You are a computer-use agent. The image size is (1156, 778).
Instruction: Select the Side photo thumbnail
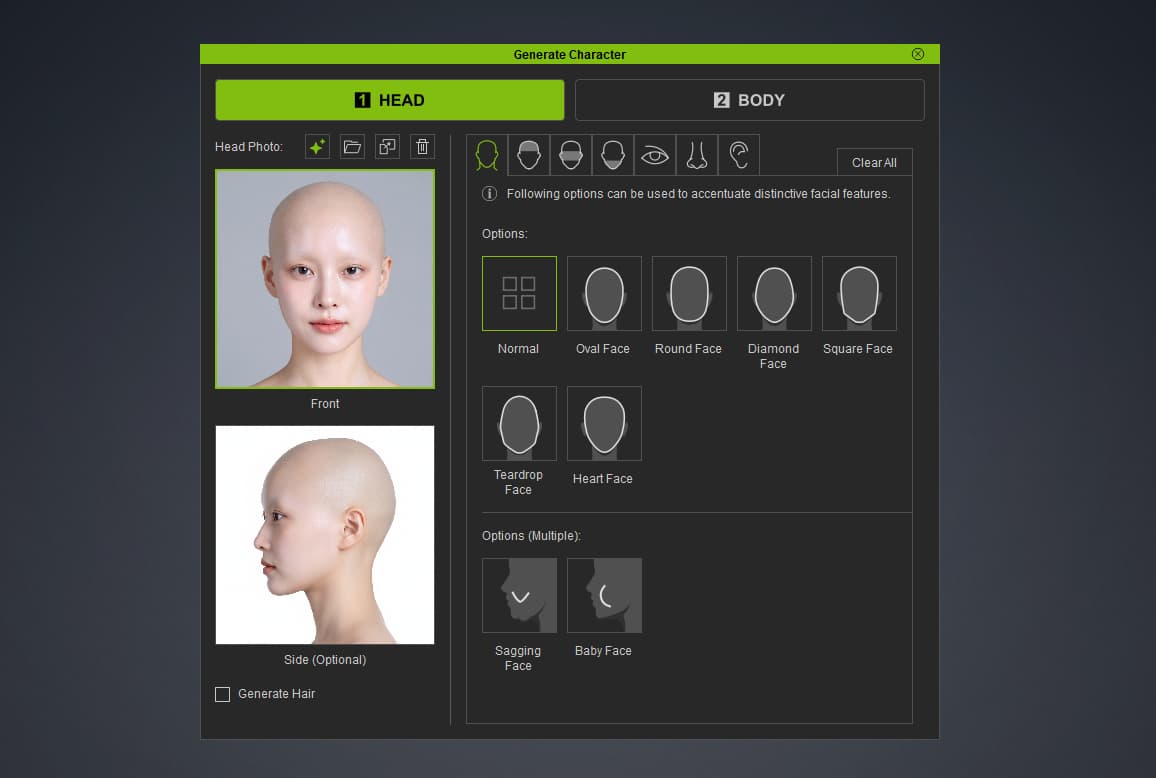point(324,535)
